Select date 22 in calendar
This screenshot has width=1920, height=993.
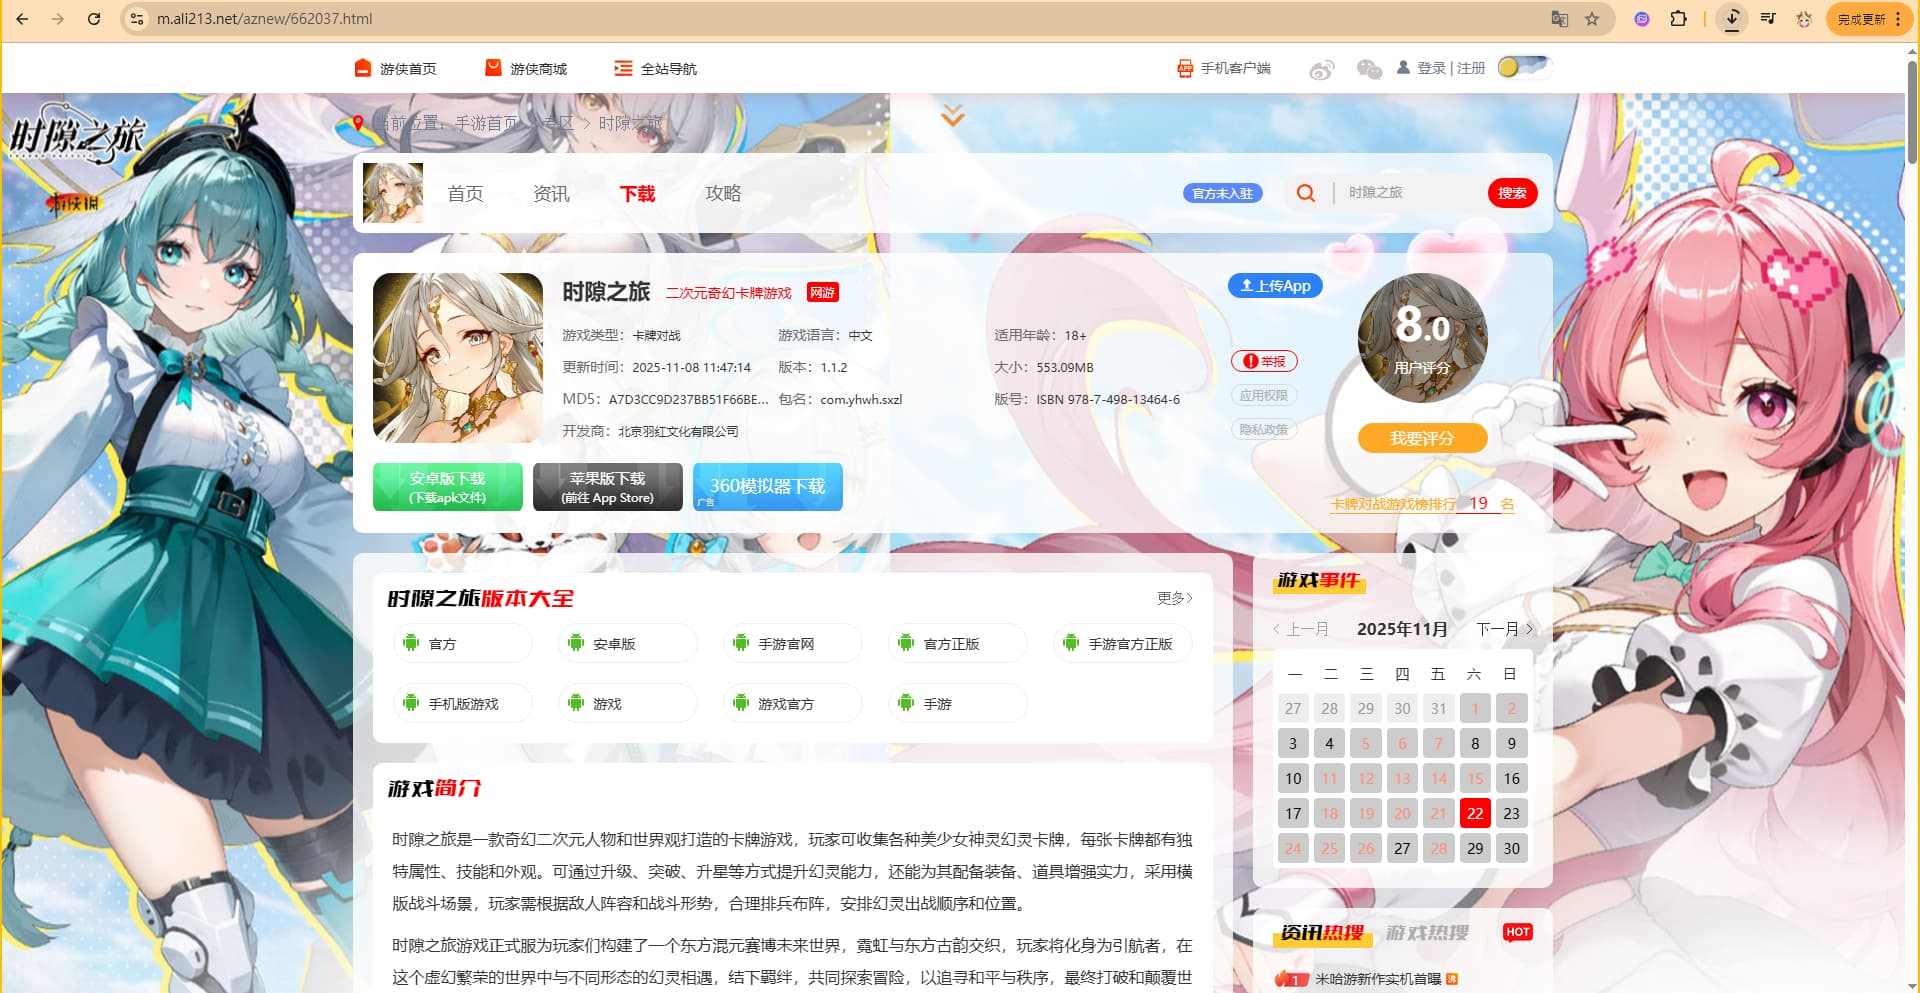pyautogui.click(x=1474, y=813)
